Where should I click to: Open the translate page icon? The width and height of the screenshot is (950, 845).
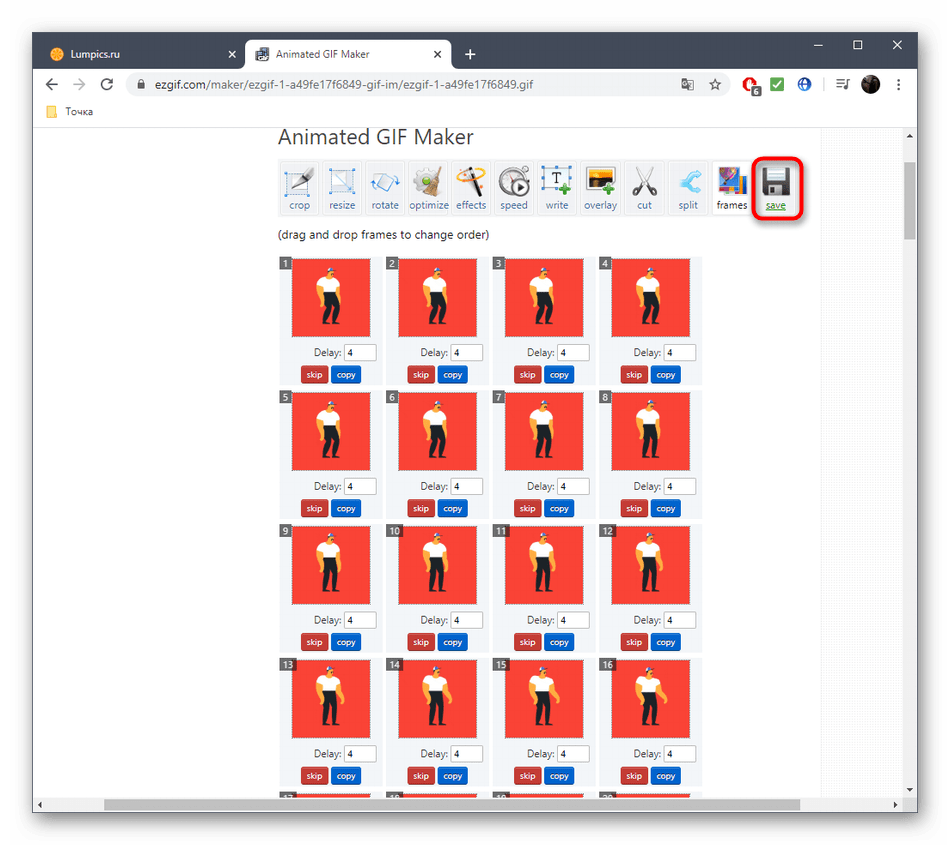pyautogui.click(x=687, y=84)
